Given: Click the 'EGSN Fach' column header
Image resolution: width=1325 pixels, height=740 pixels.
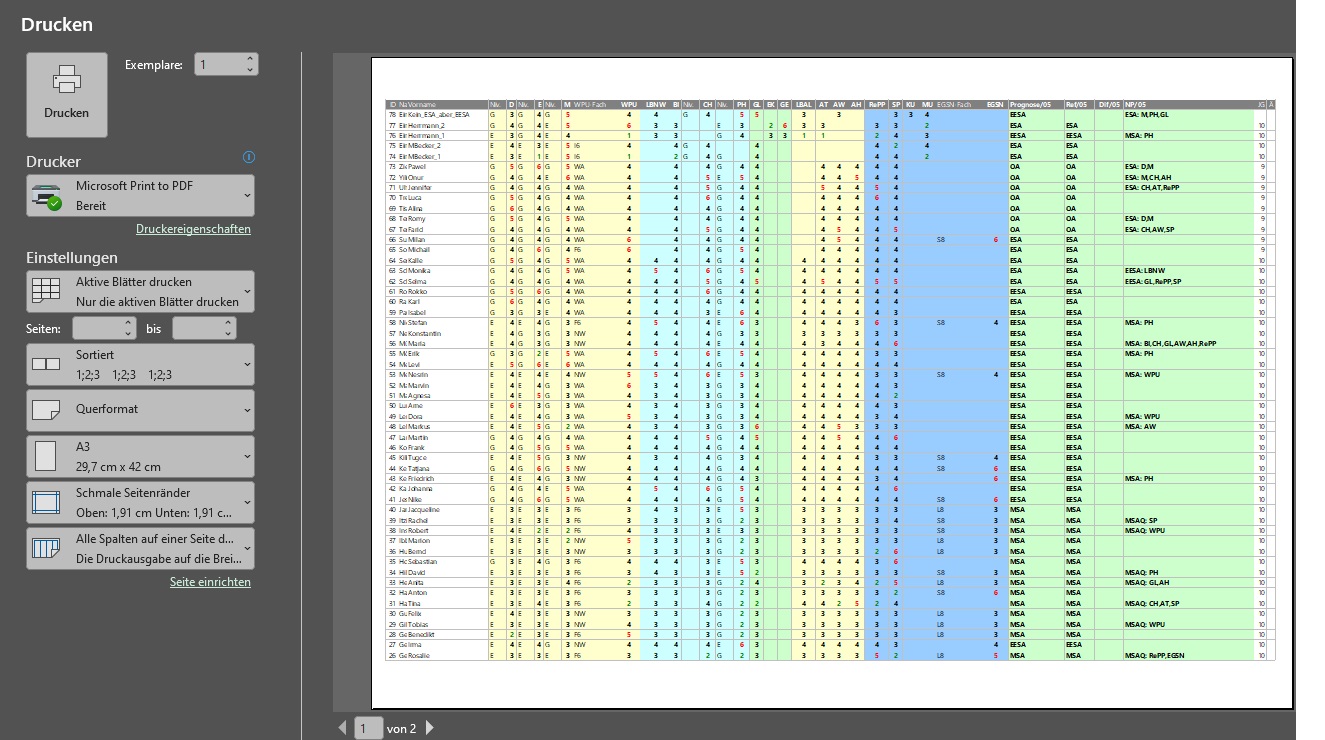Looking at the screenshot, I should click(953, 104).
